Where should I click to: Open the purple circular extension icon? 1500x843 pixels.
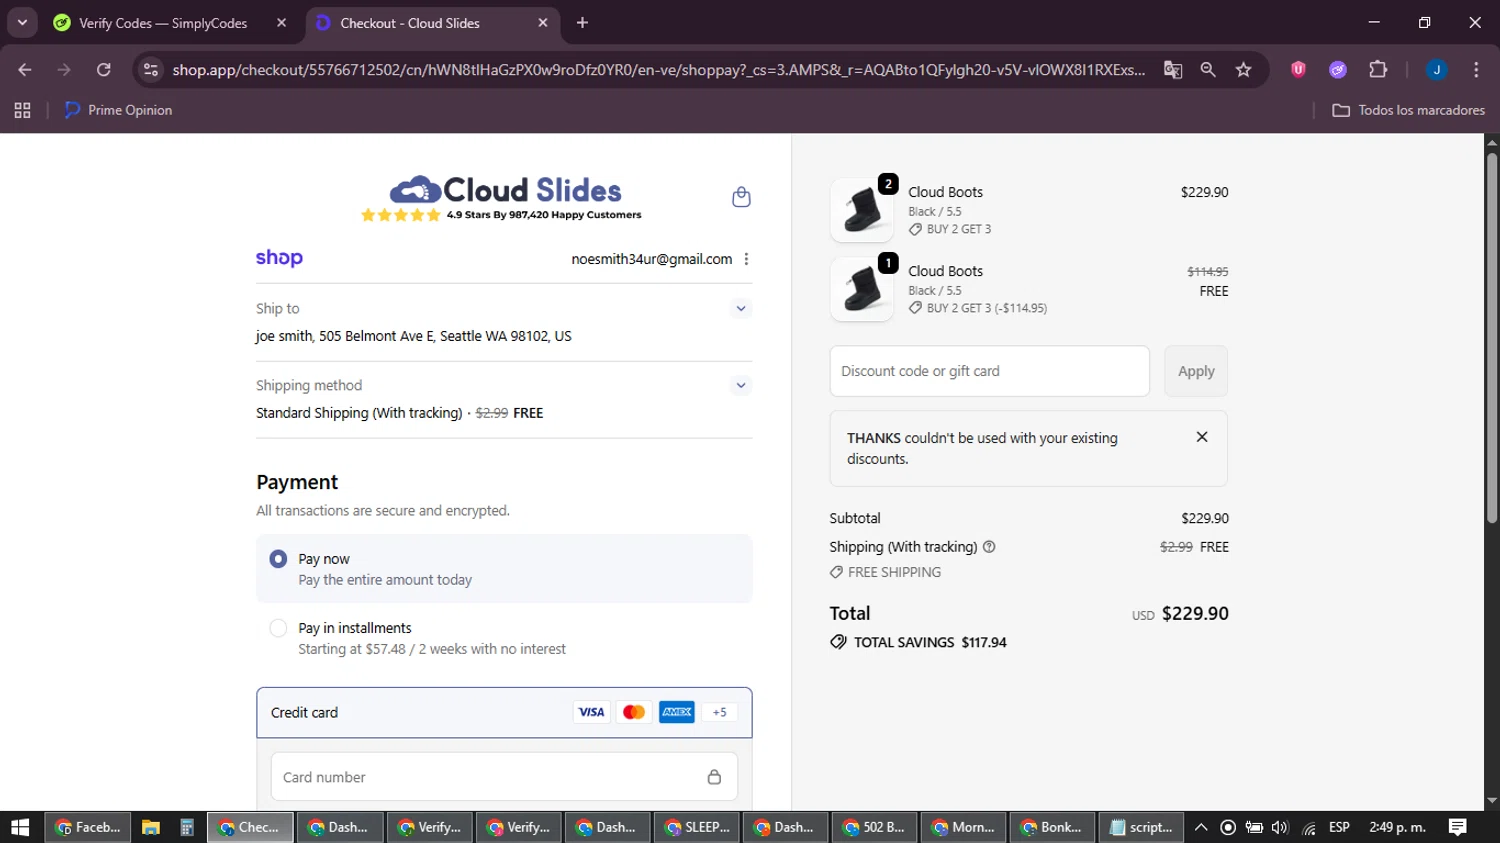click(x=1338, y=69)
